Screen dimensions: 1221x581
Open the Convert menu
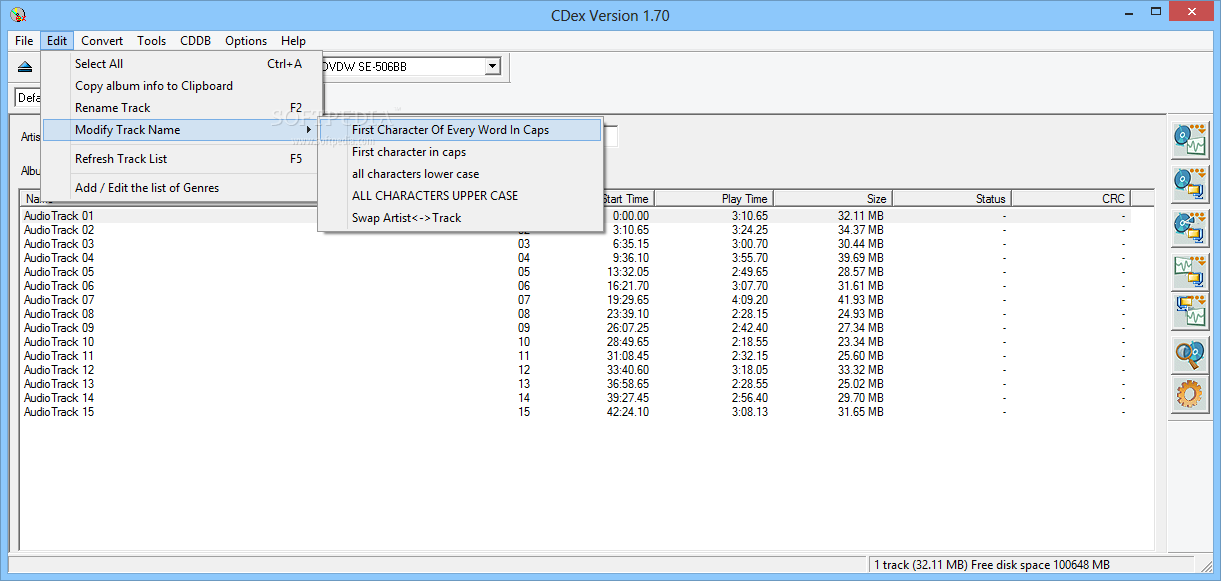102,41
